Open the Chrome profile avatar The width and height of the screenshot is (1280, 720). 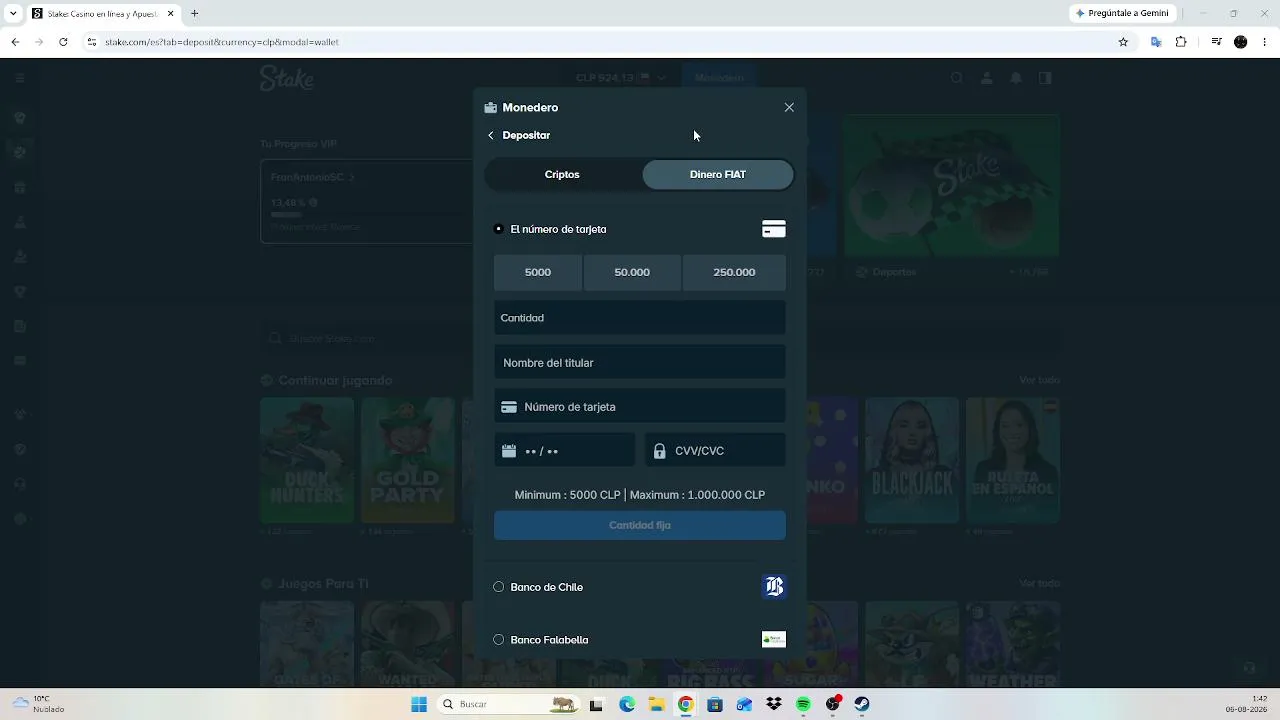pos(1241,42)
